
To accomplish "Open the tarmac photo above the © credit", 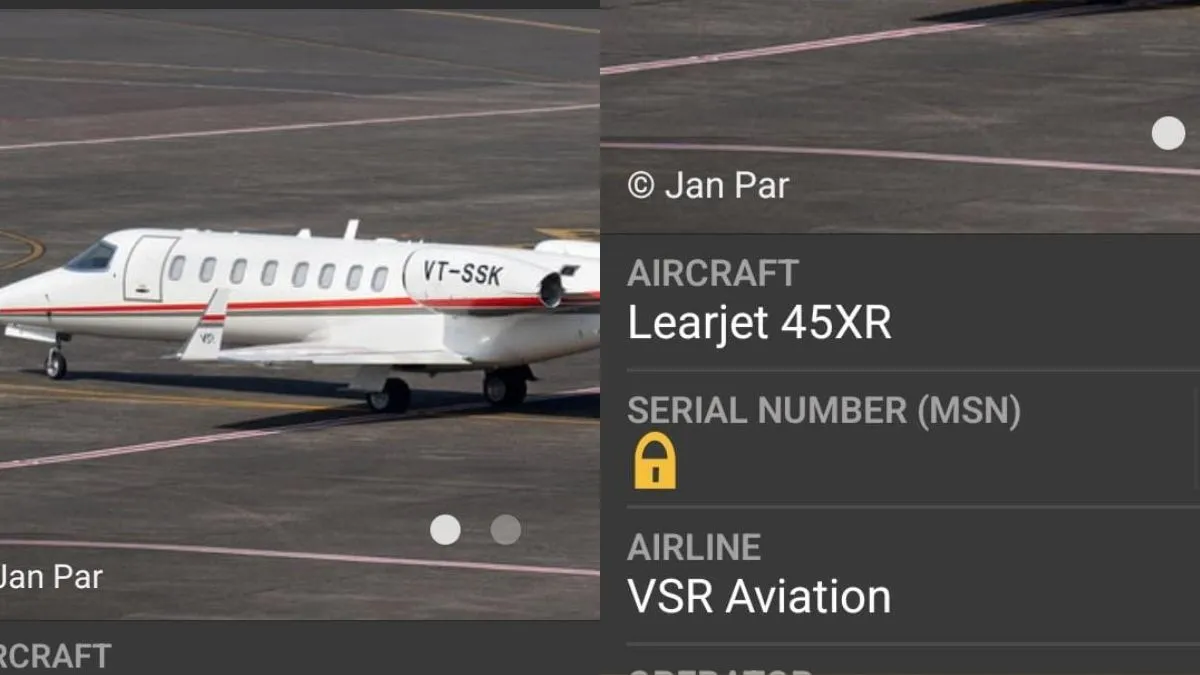I will (900, 116).
